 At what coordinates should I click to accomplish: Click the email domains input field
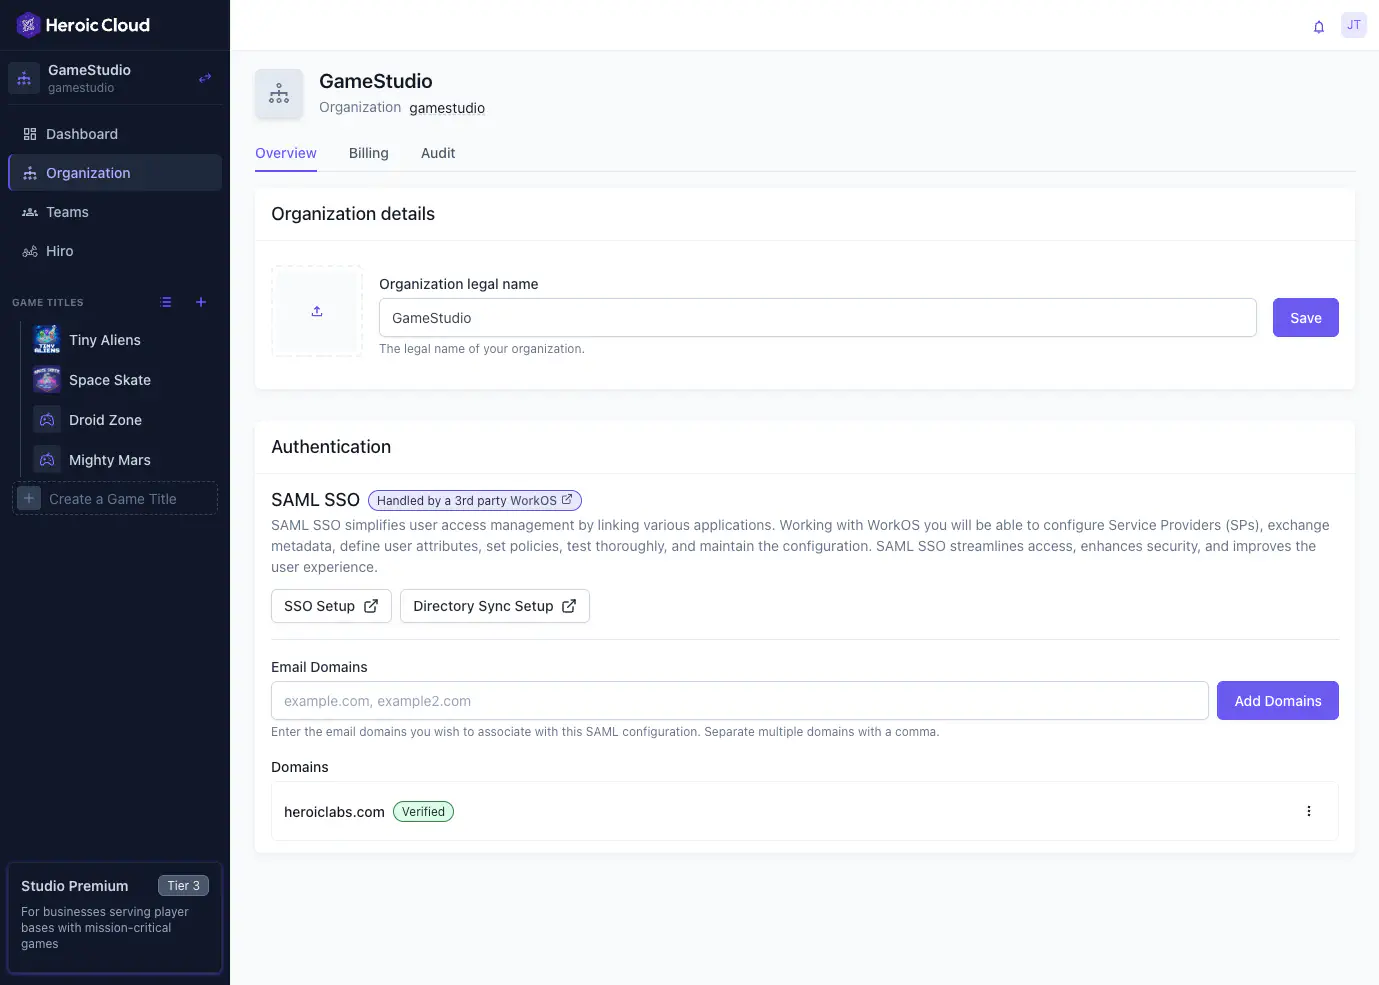(739, 700)
